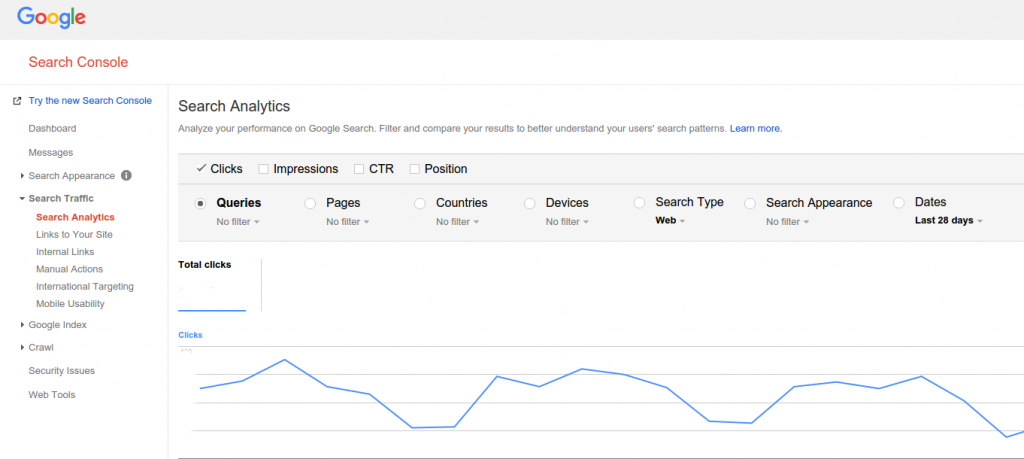Select the Devices radio button
Screen dimensions: 1024x459
(530, 203)
